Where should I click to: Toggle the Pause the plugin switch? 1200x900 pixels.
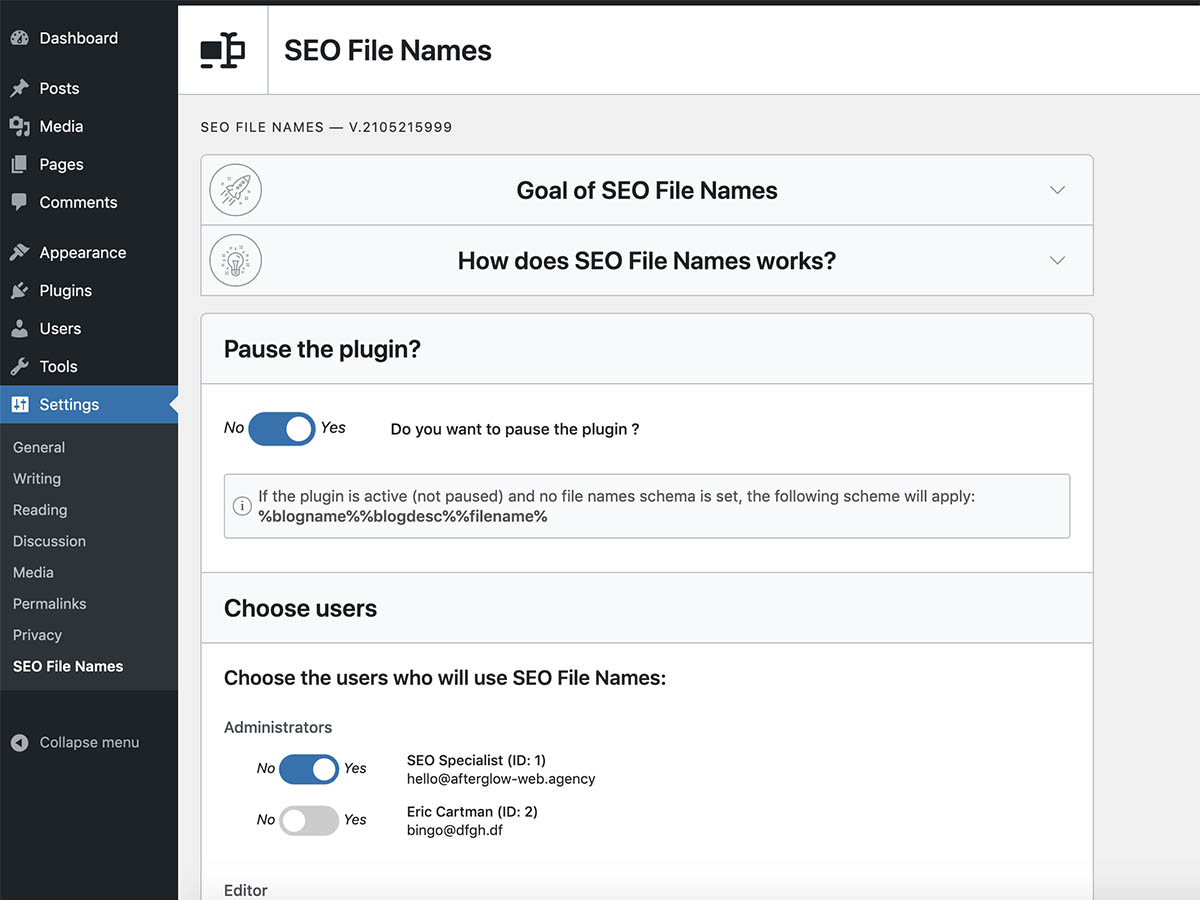click(x=282, y=429)
